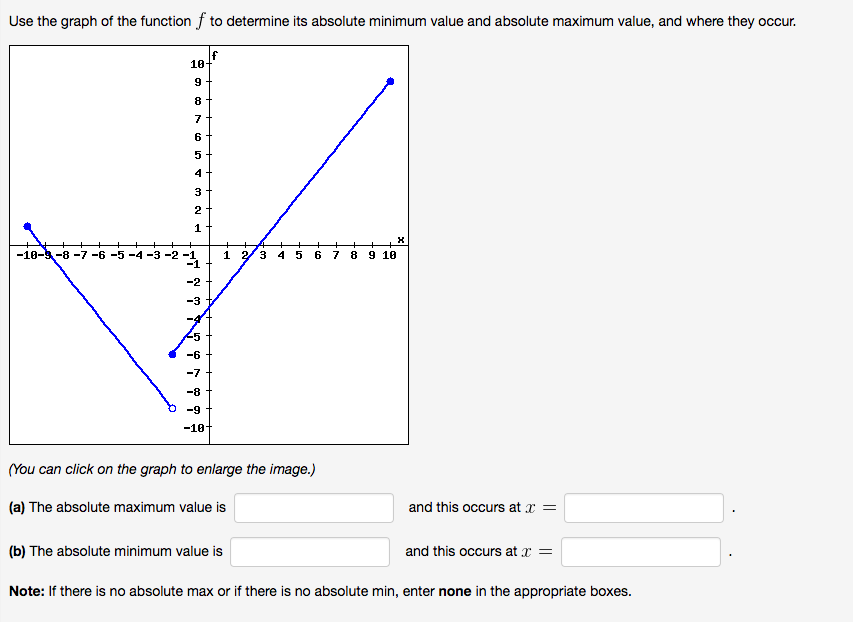Click the bold word 'none' in the note
Viewport: 853px width, 622px height.
(x=455, y=591)
